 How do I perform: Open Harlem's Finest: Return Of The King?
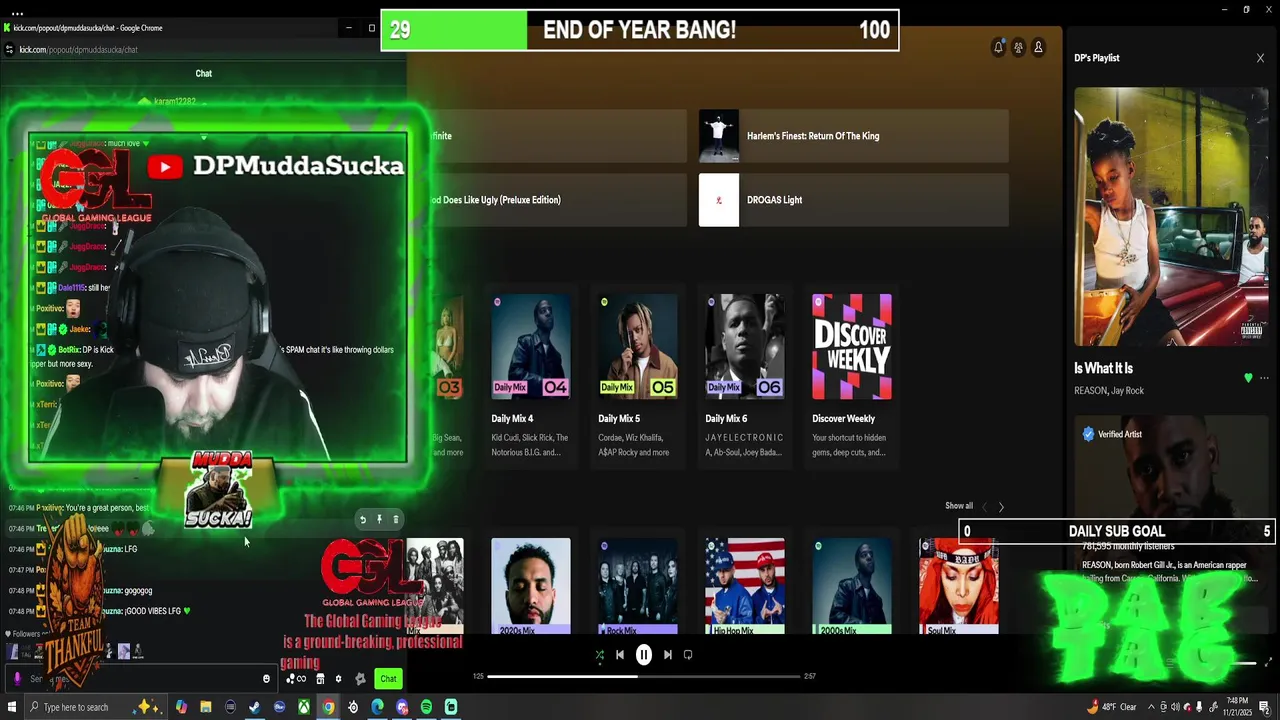(x=853, y=136)
